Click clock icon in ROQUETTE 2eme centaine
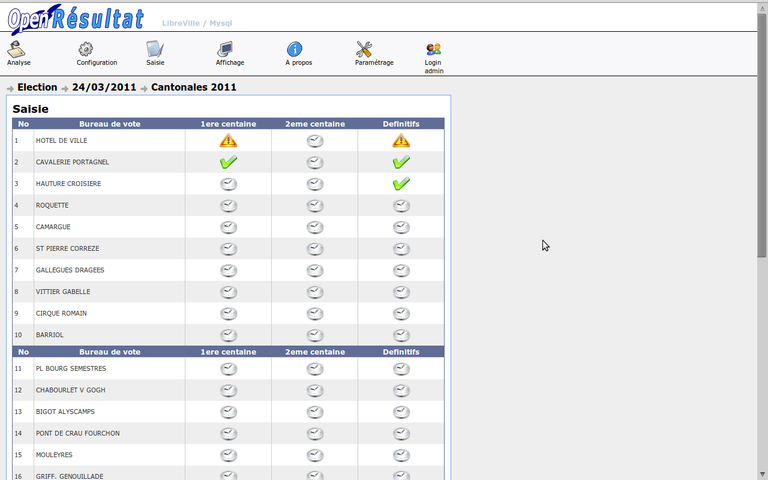The image size is (768, 480). 315,205
